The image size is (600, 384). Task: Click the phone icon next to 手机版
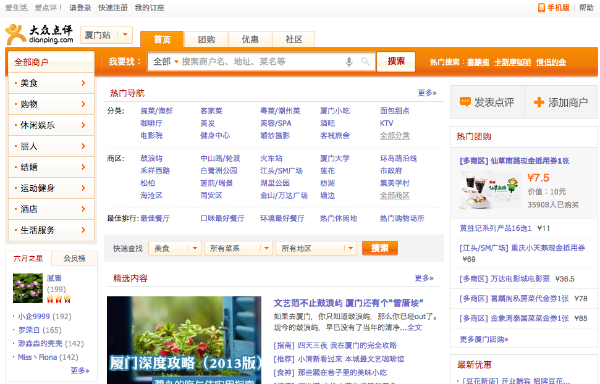point(541,8)
